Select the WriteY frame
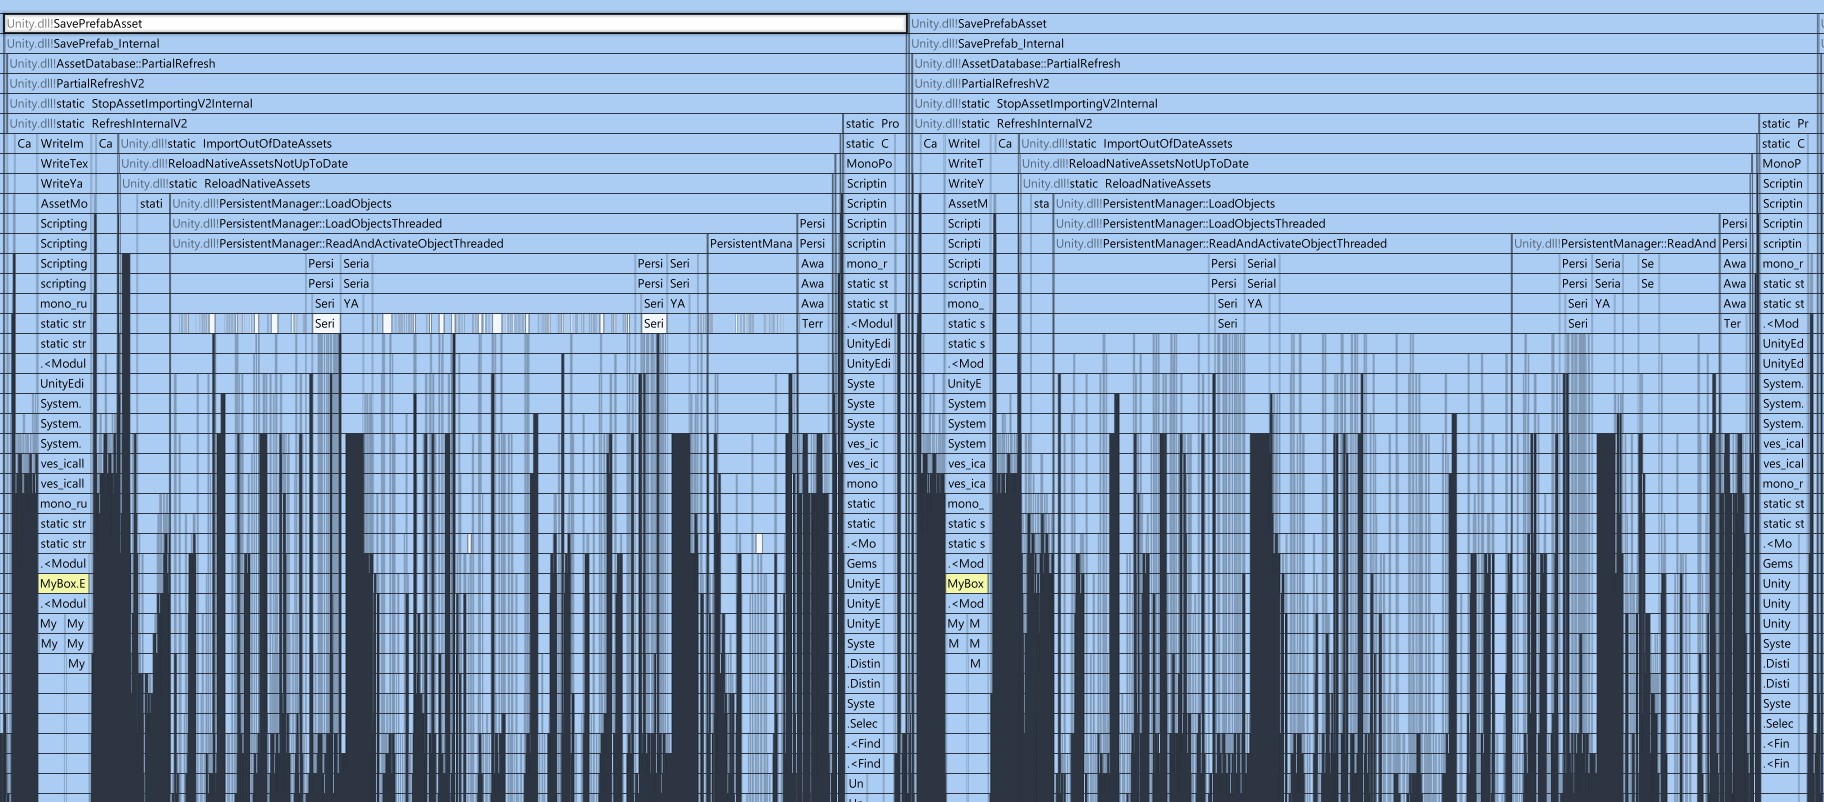This screenshot has width=1824, height=802. (x=966, y=184)
